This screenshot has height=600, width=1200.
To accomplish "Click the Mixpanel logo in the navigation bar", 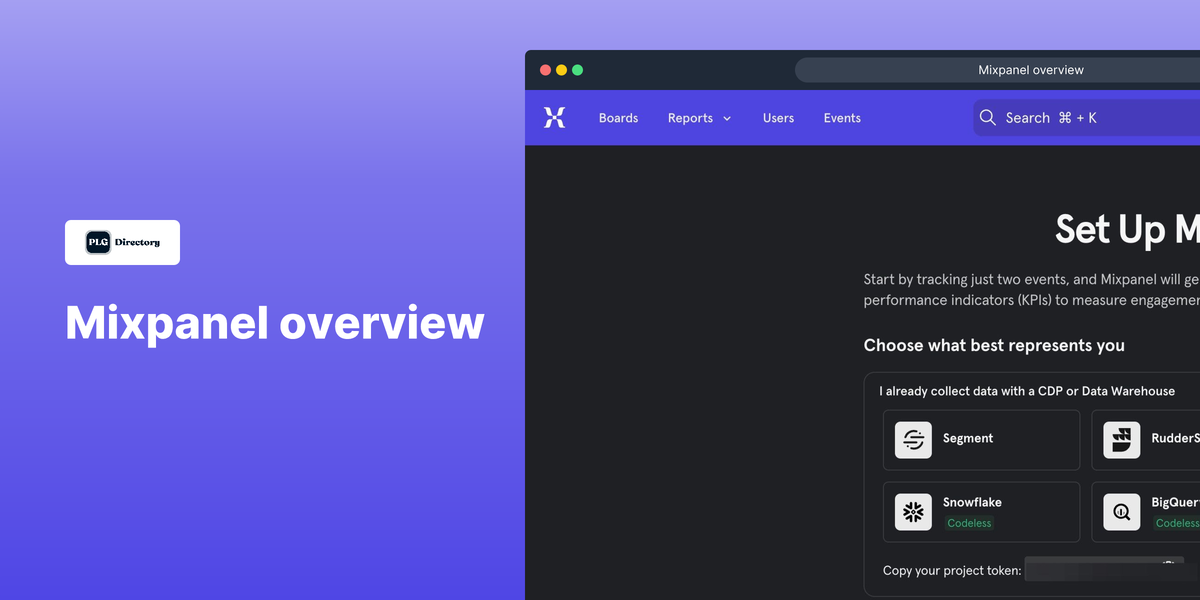I will 554,117.
